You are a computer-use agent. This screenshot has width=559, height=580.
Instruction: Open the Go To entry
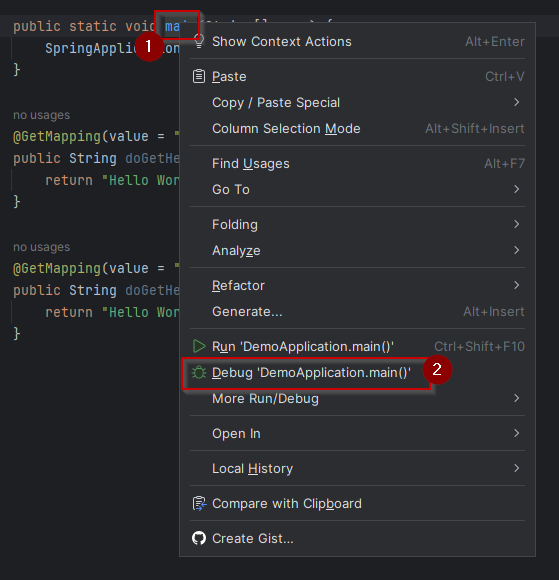tap(357, 189)
